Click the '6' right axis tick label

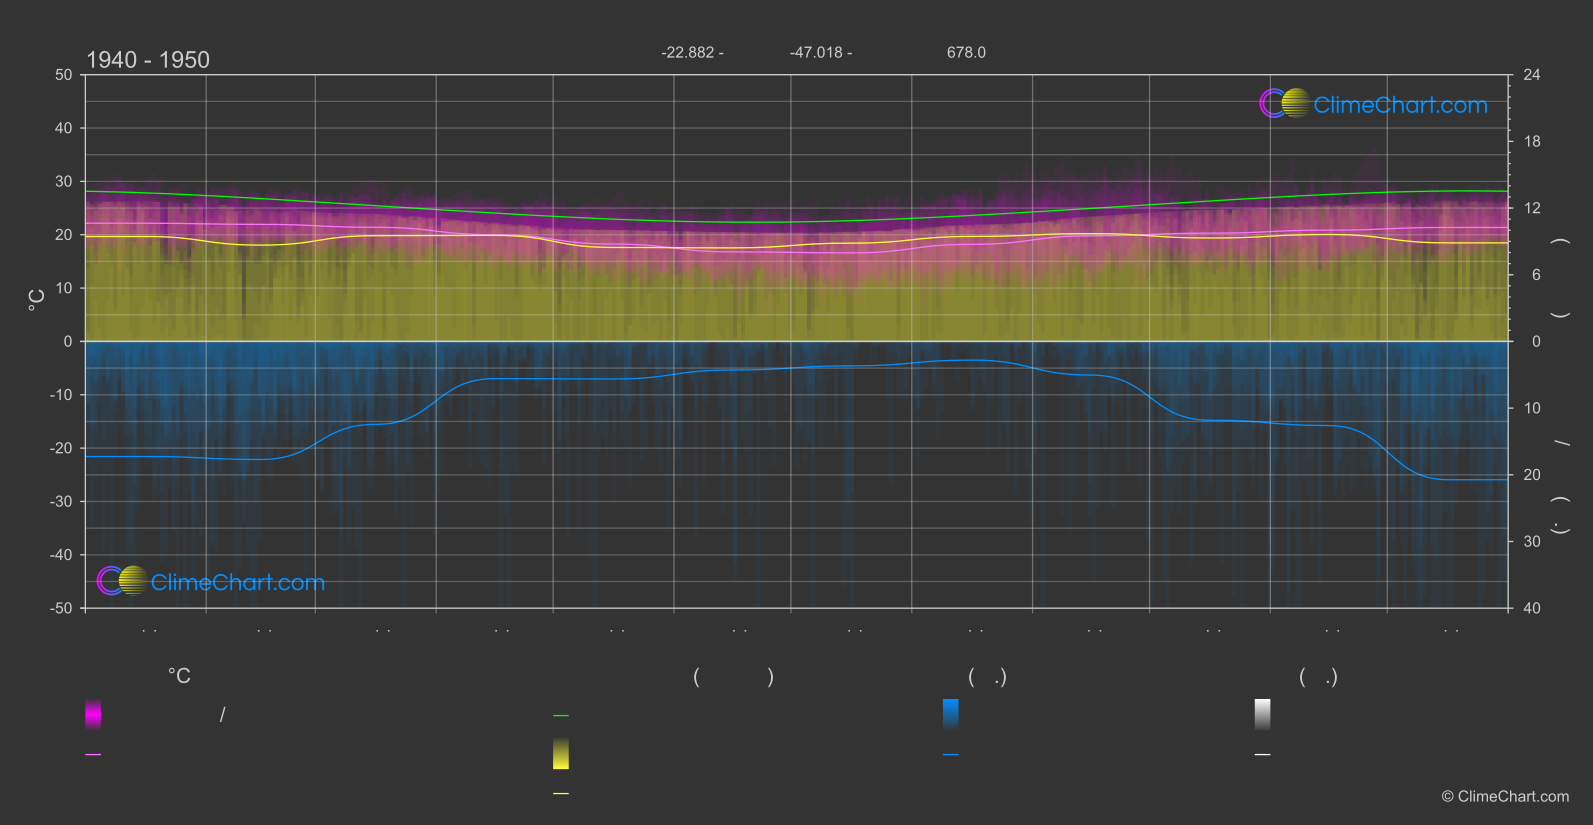1536,275
